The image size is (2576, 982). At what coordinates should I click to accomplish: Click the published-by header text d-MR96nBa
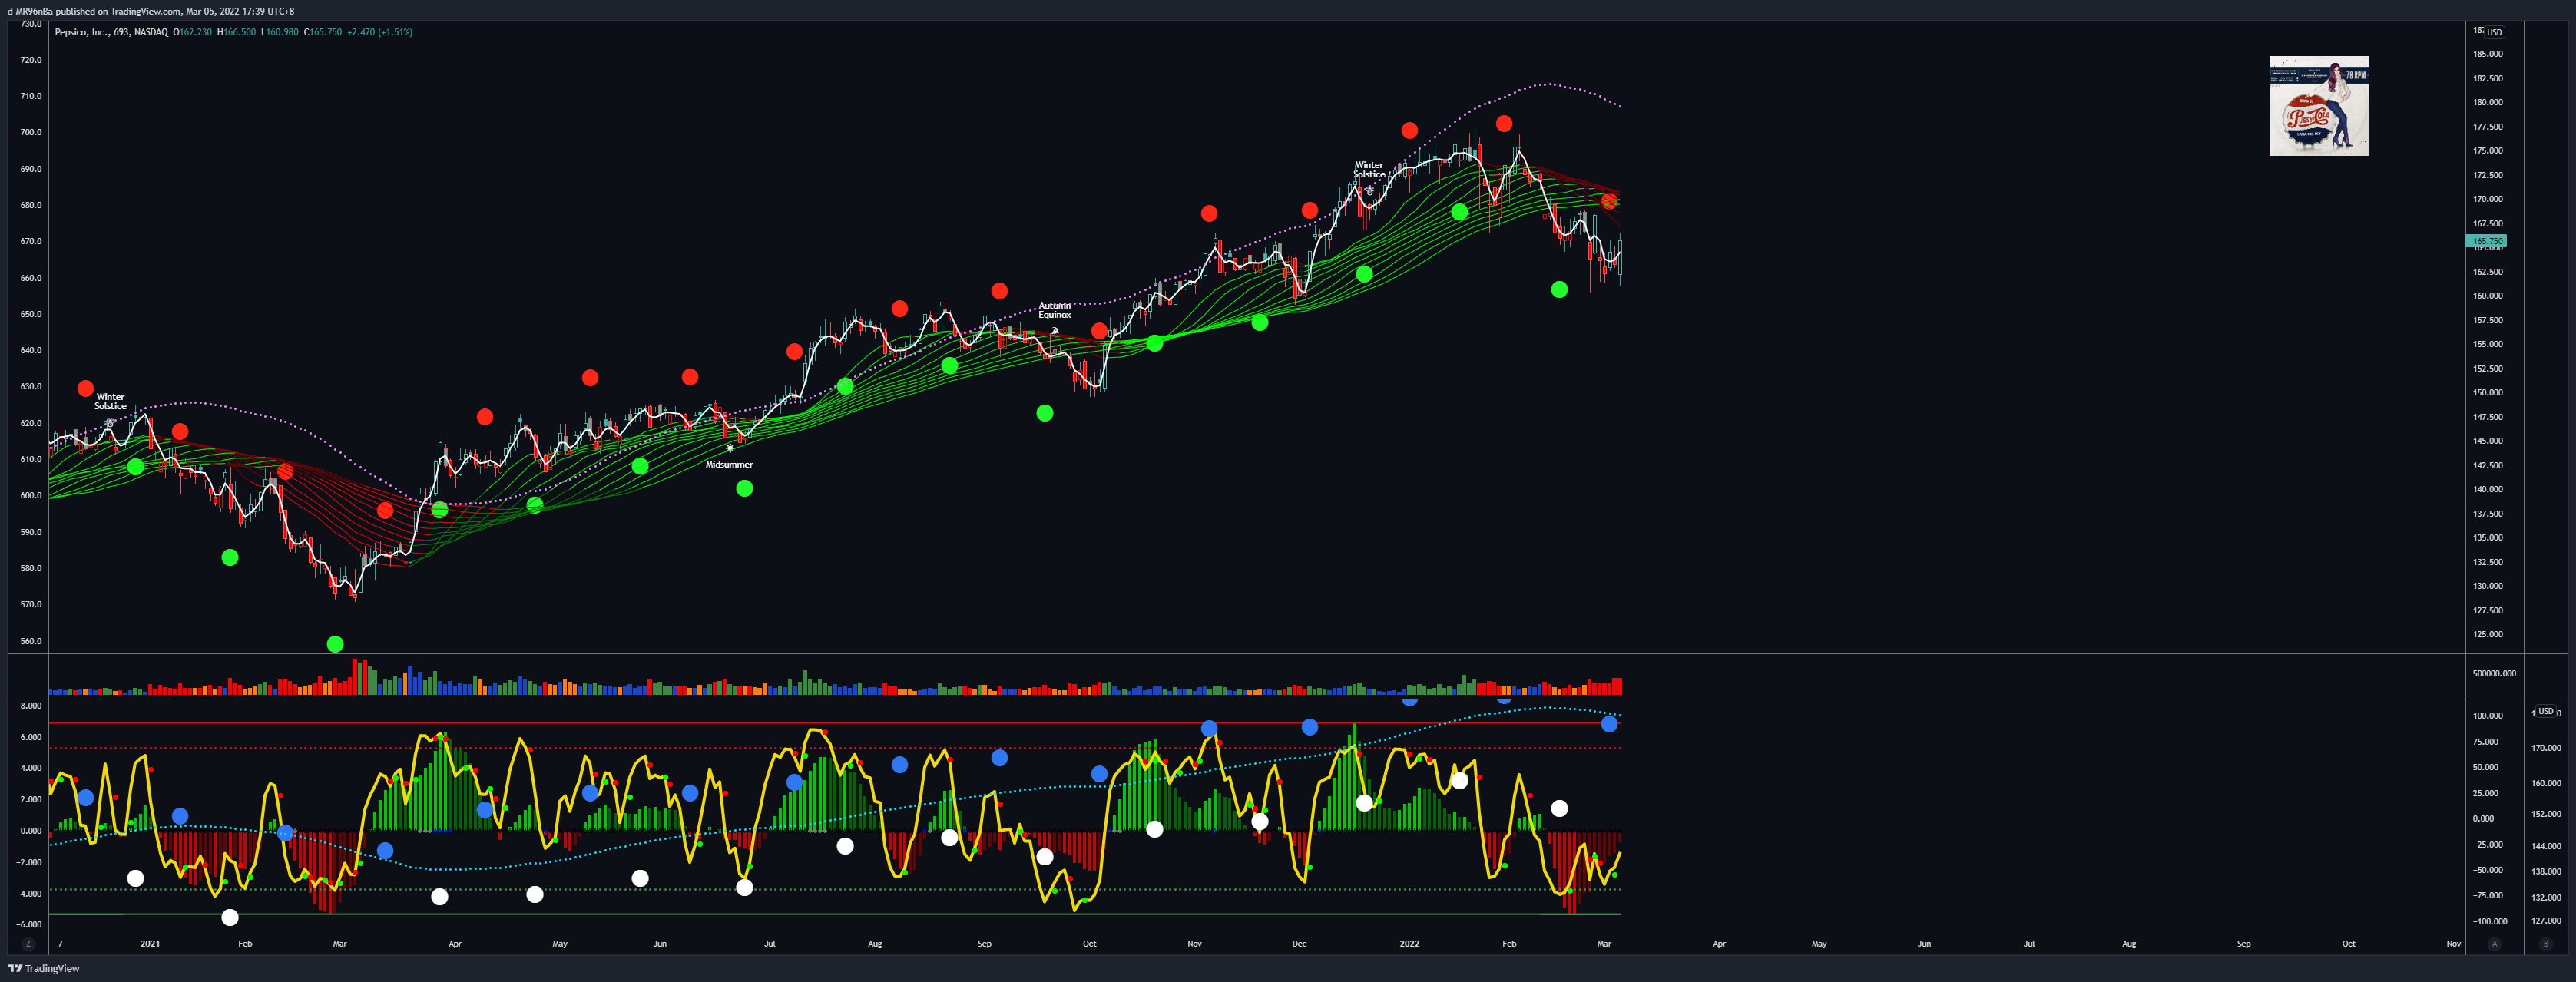(29, 11)
